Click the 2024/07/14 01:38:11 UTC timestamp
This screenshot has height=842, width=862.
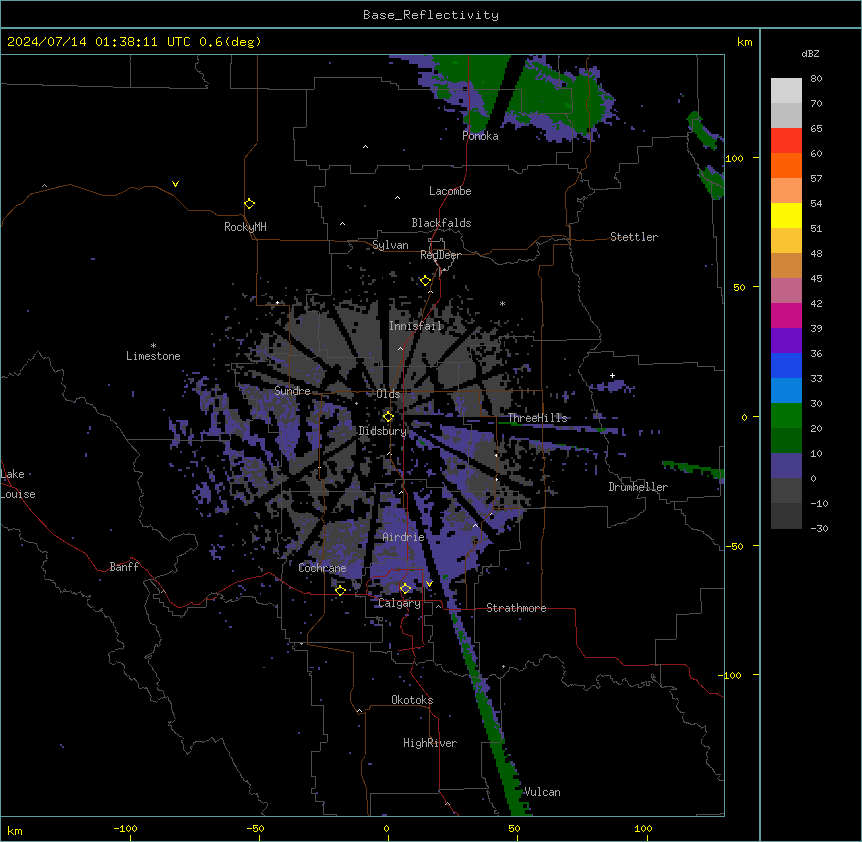pos(99,42)
